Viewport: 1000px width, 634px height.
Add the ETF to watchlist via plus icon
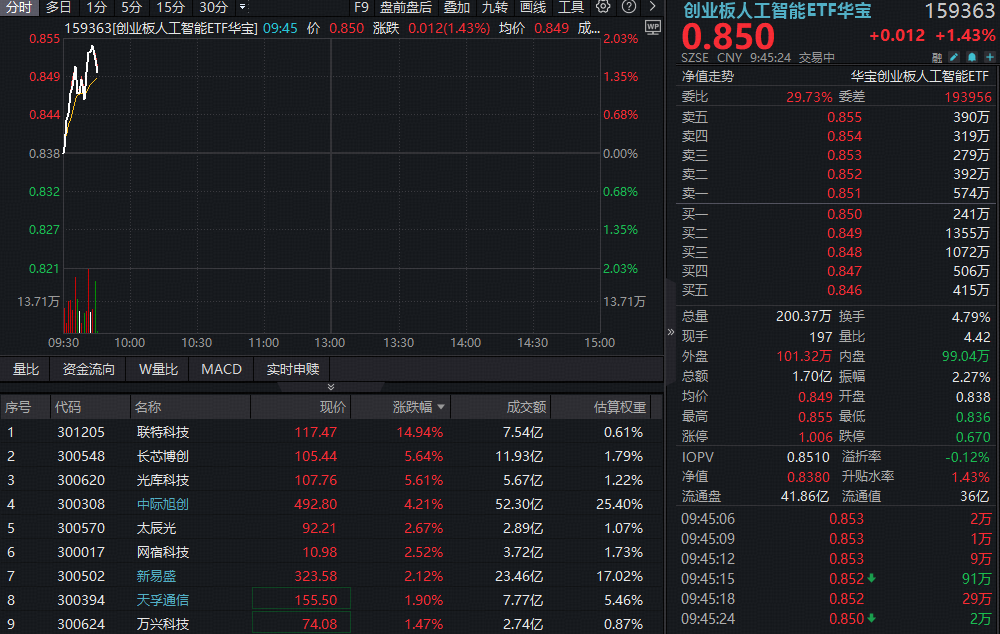tap(989, 57)
